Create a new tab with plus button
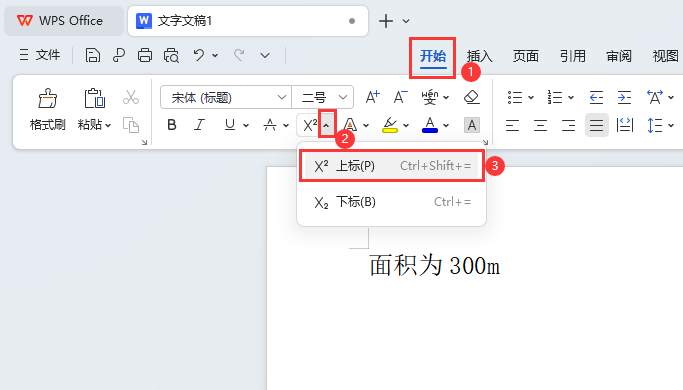The image size is (683, 390). (386, 20)
